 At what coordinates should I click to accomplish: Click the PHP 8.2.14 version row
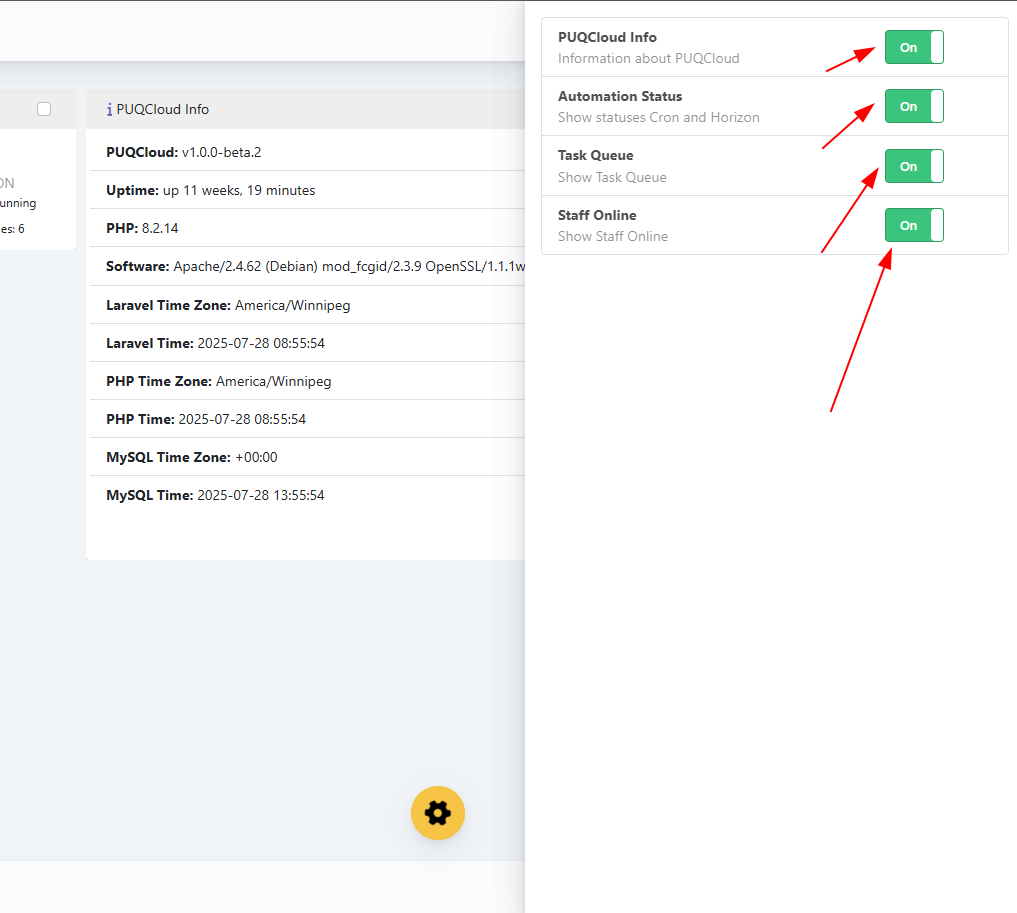pos(307,228)
